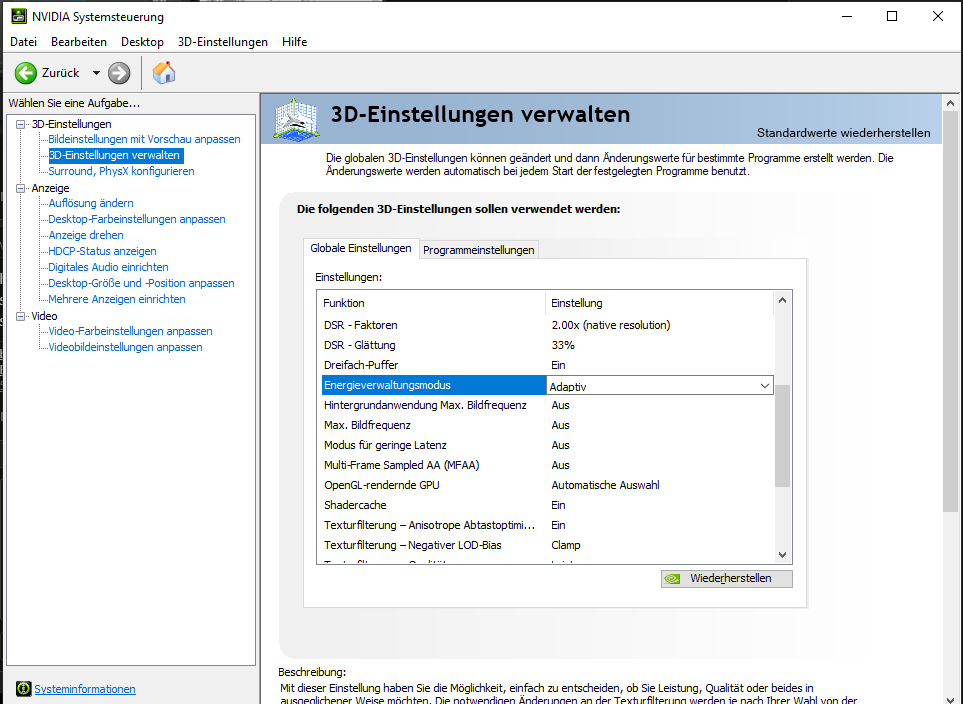Click settings list scrollbar down arrow
The width and height of the screenshot is (963, 704).
click(782, 554)
